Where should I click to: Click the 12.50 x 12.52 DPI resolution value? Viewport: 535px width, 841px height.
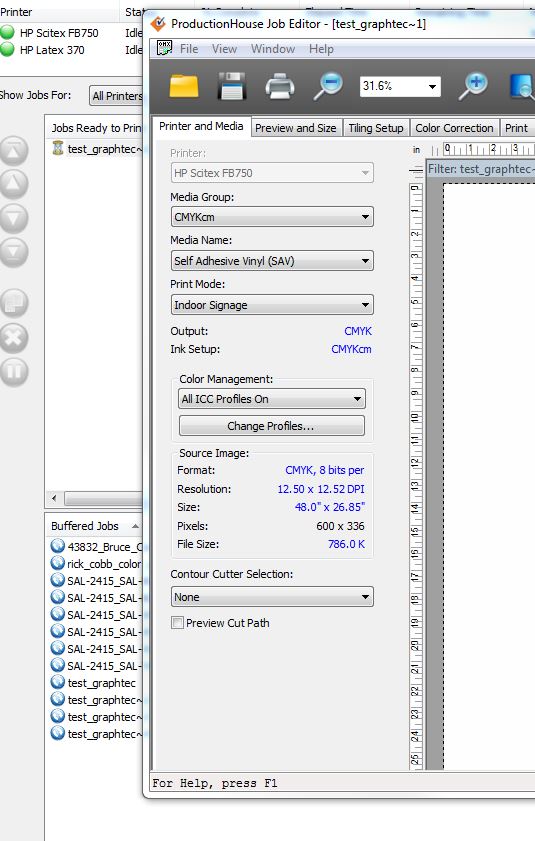(321, 489)
